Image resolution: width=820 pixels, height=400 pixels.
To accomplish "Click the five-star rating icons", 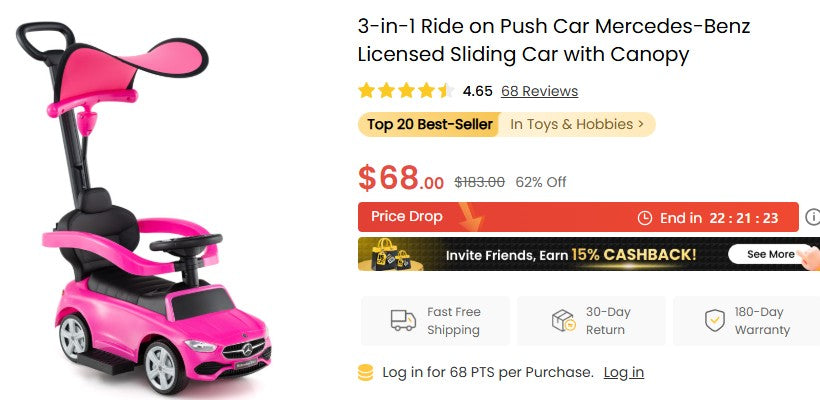I will click(x=406, y=91).
